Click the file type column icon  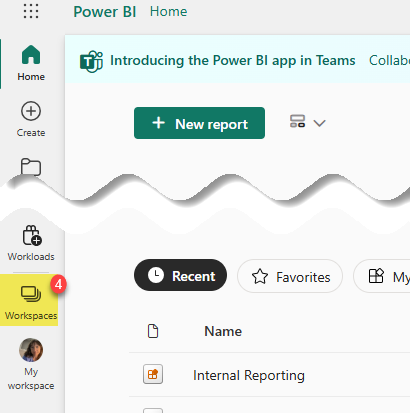153,331
